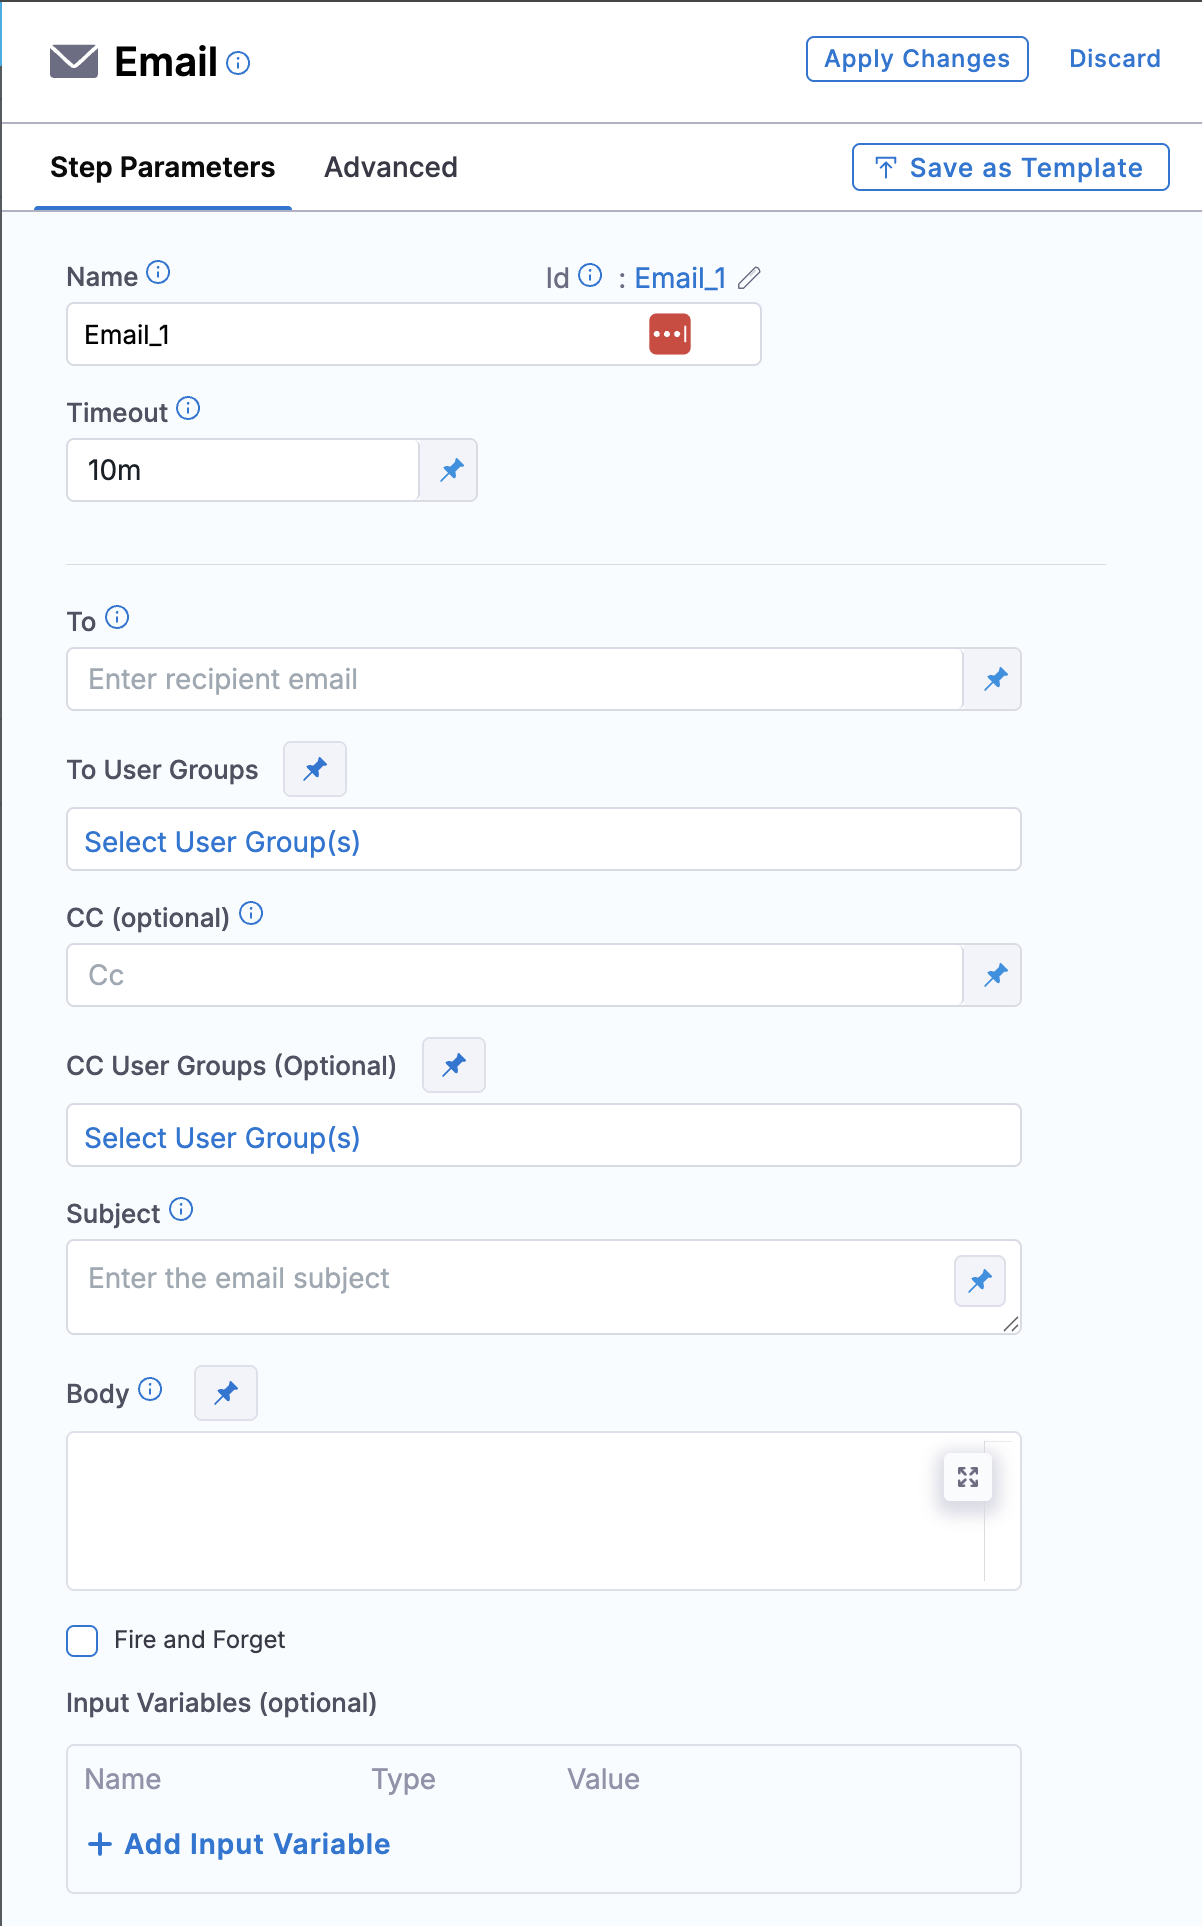Select the Step Parameters tab
This screenshot has width=1202, height=1926.
click(163, 167)
